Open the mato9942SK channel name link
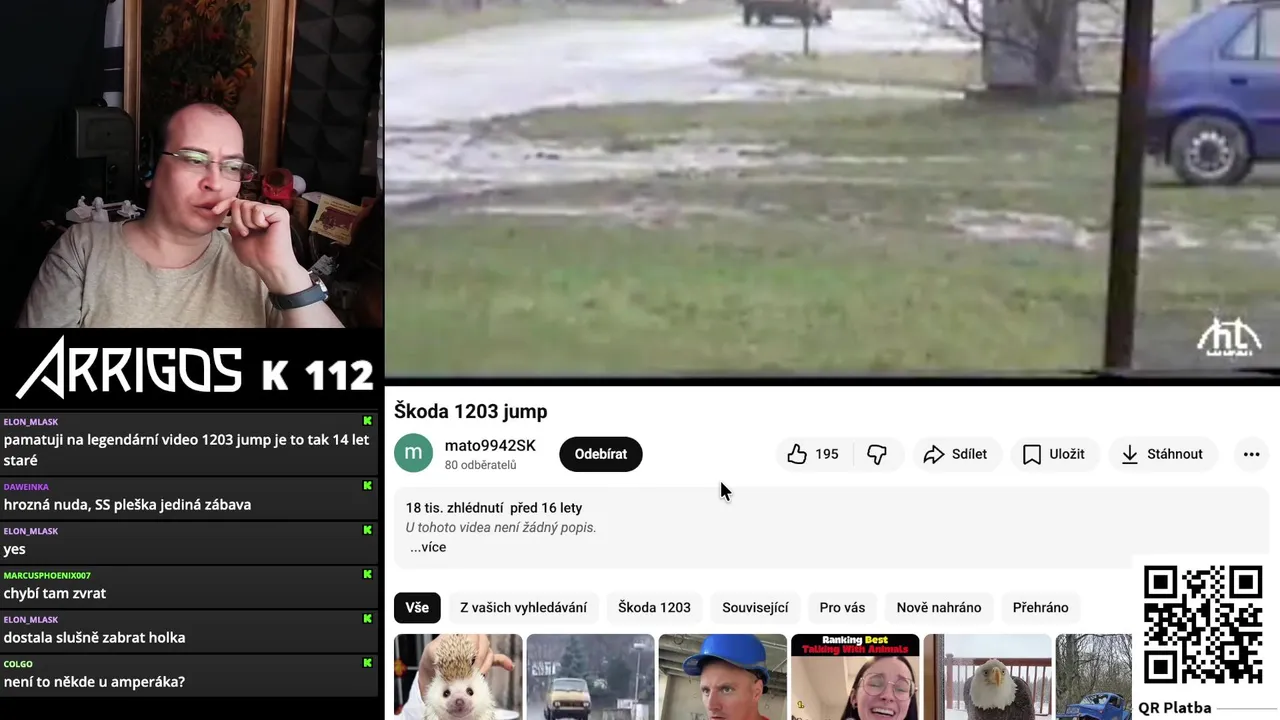 click(x=490, y=445)
